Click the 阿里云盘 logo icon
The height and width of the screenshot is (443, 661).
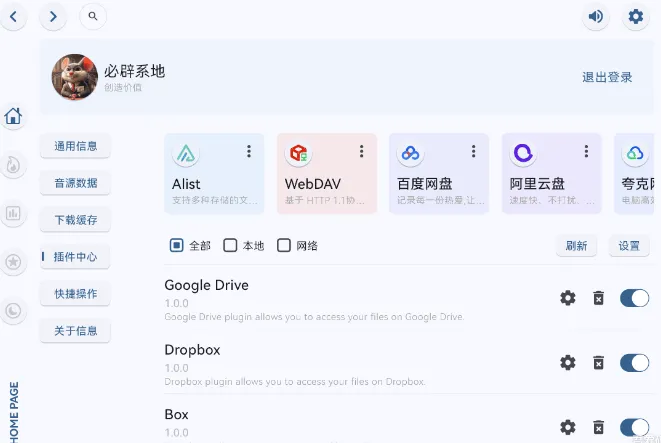[523, 153]
